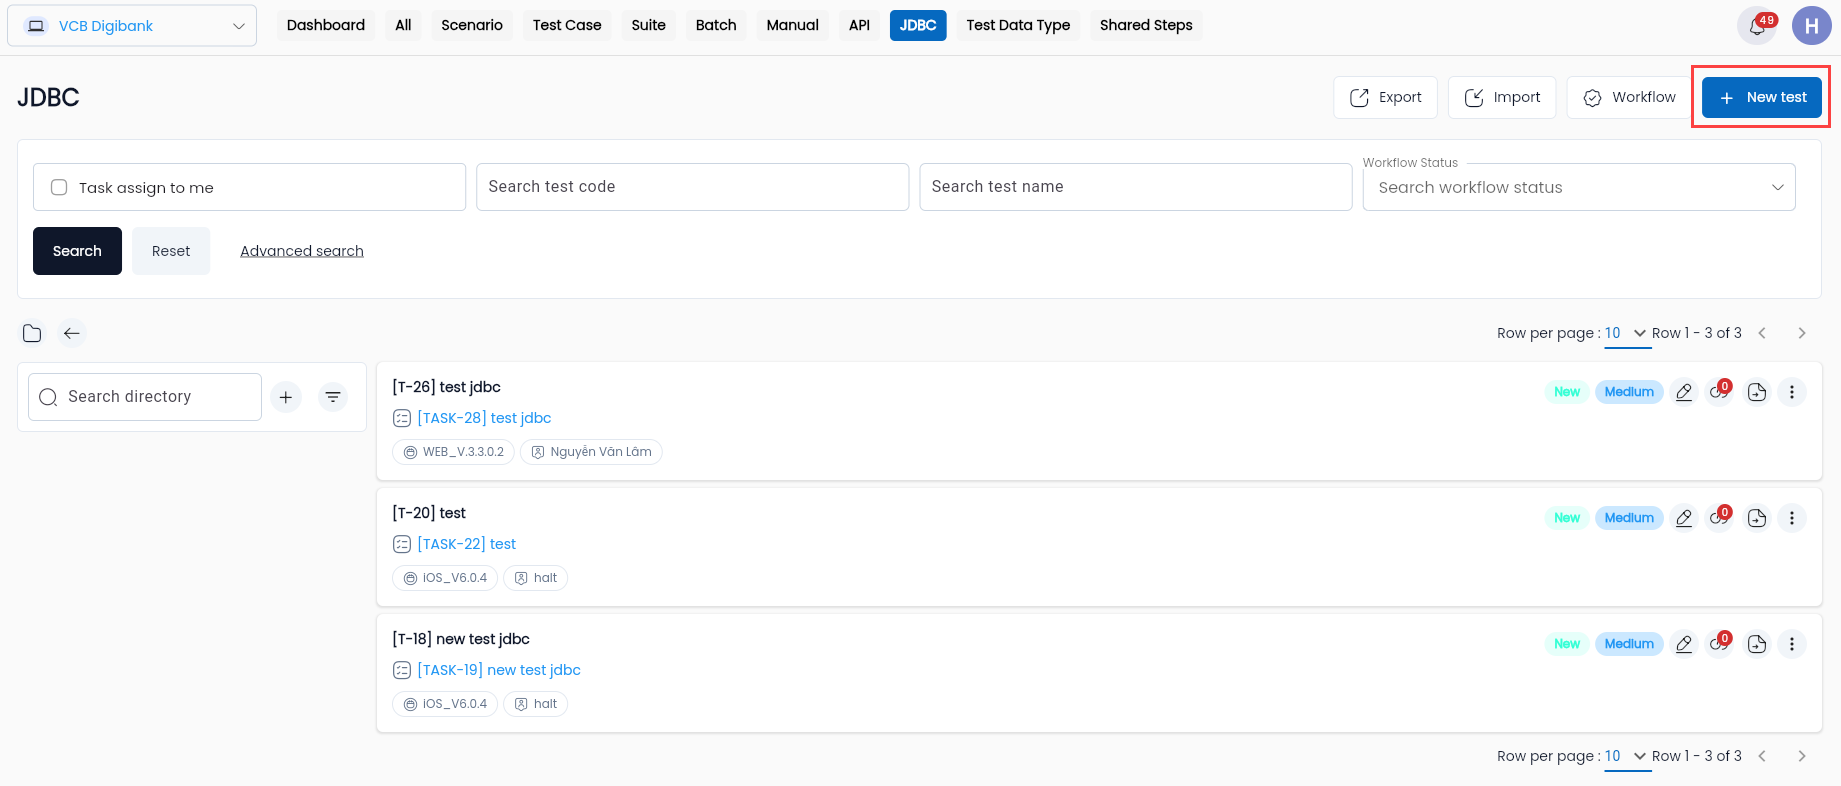1841x786 pixels.
Task: Open the Shared Steps tab
Action: click(1146, 25)
